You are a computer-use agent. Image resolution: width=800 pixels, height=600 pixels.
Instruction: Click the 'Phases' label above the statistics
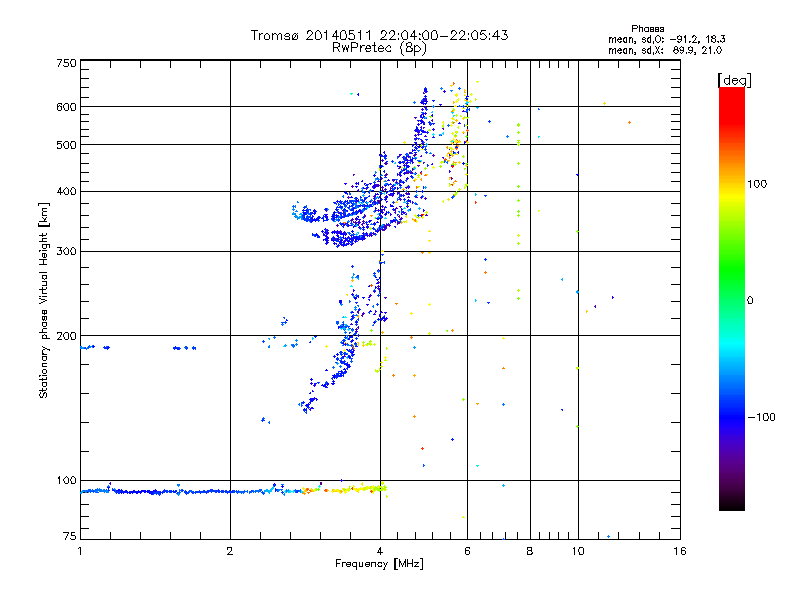coord(647,29)
